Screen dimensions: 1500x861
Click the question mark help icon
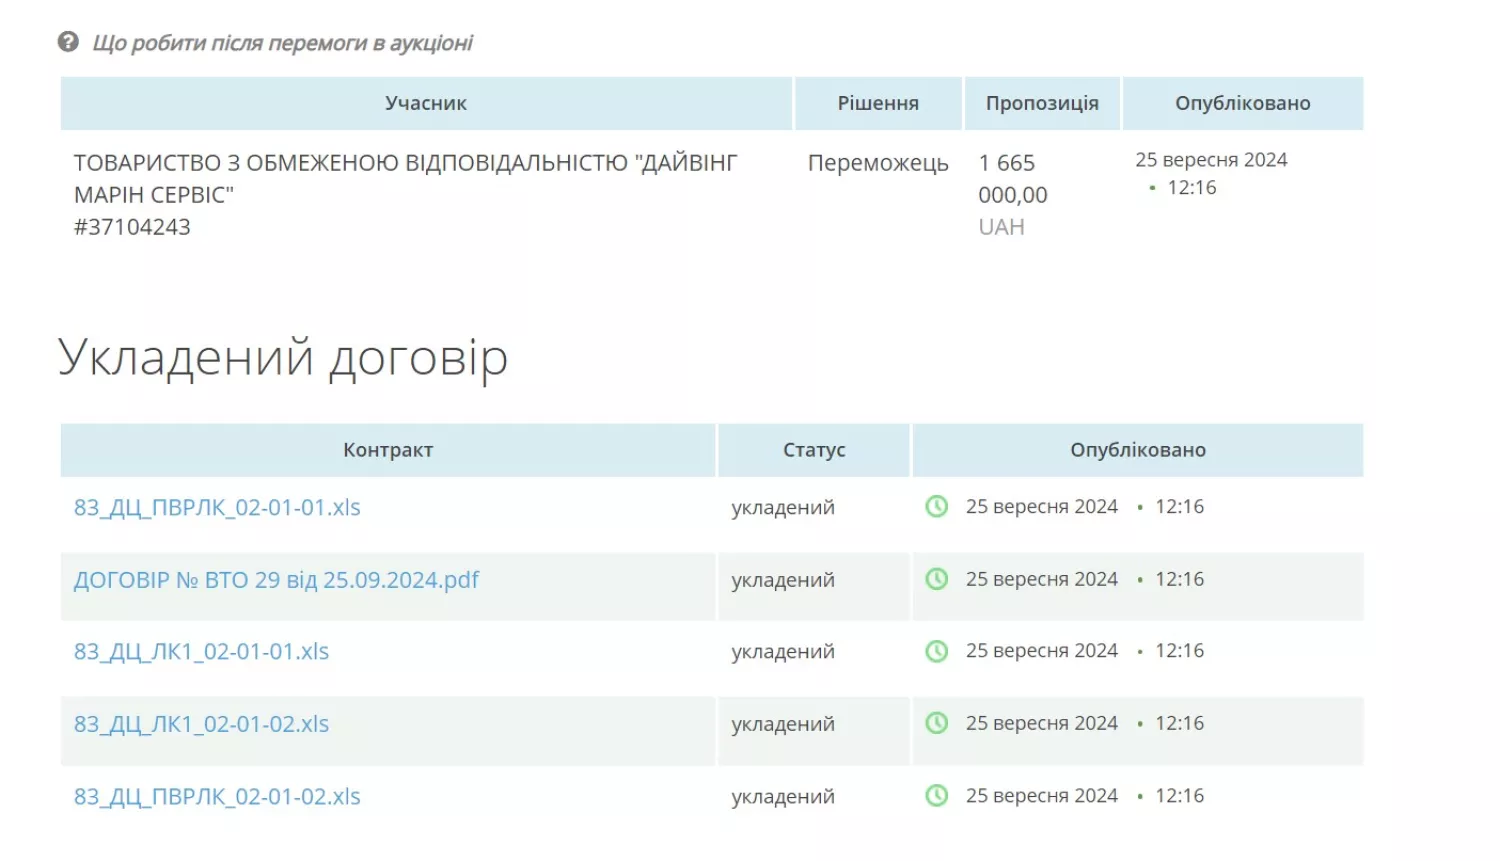point(68,42)
